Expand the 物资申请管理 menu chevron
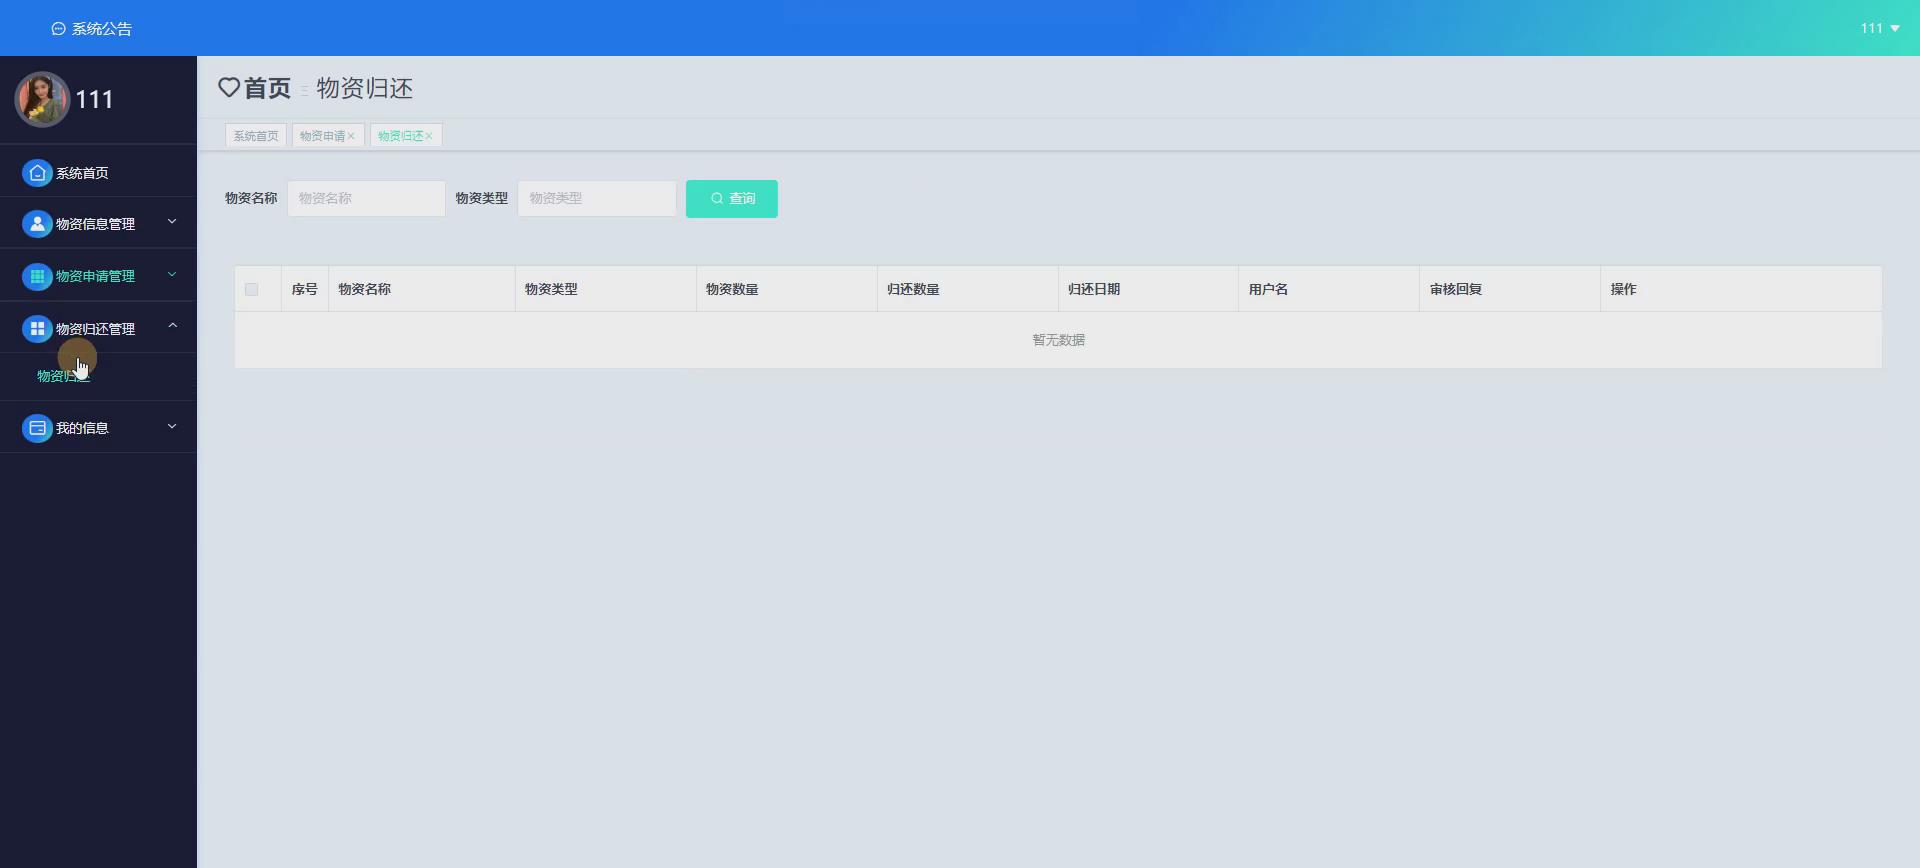This screenshot has width=1920, height=868. (172, 274)
